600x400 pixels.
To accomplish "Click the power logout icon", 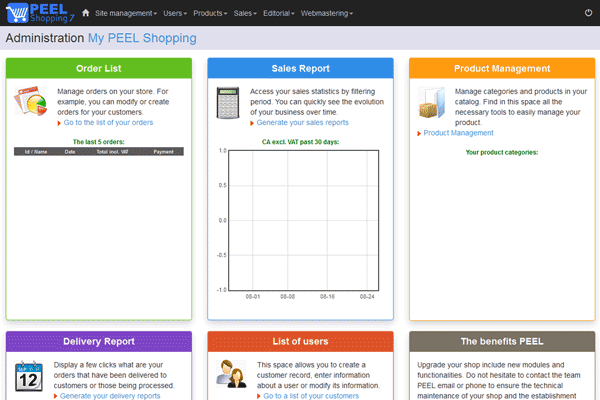I will point(587,13).
